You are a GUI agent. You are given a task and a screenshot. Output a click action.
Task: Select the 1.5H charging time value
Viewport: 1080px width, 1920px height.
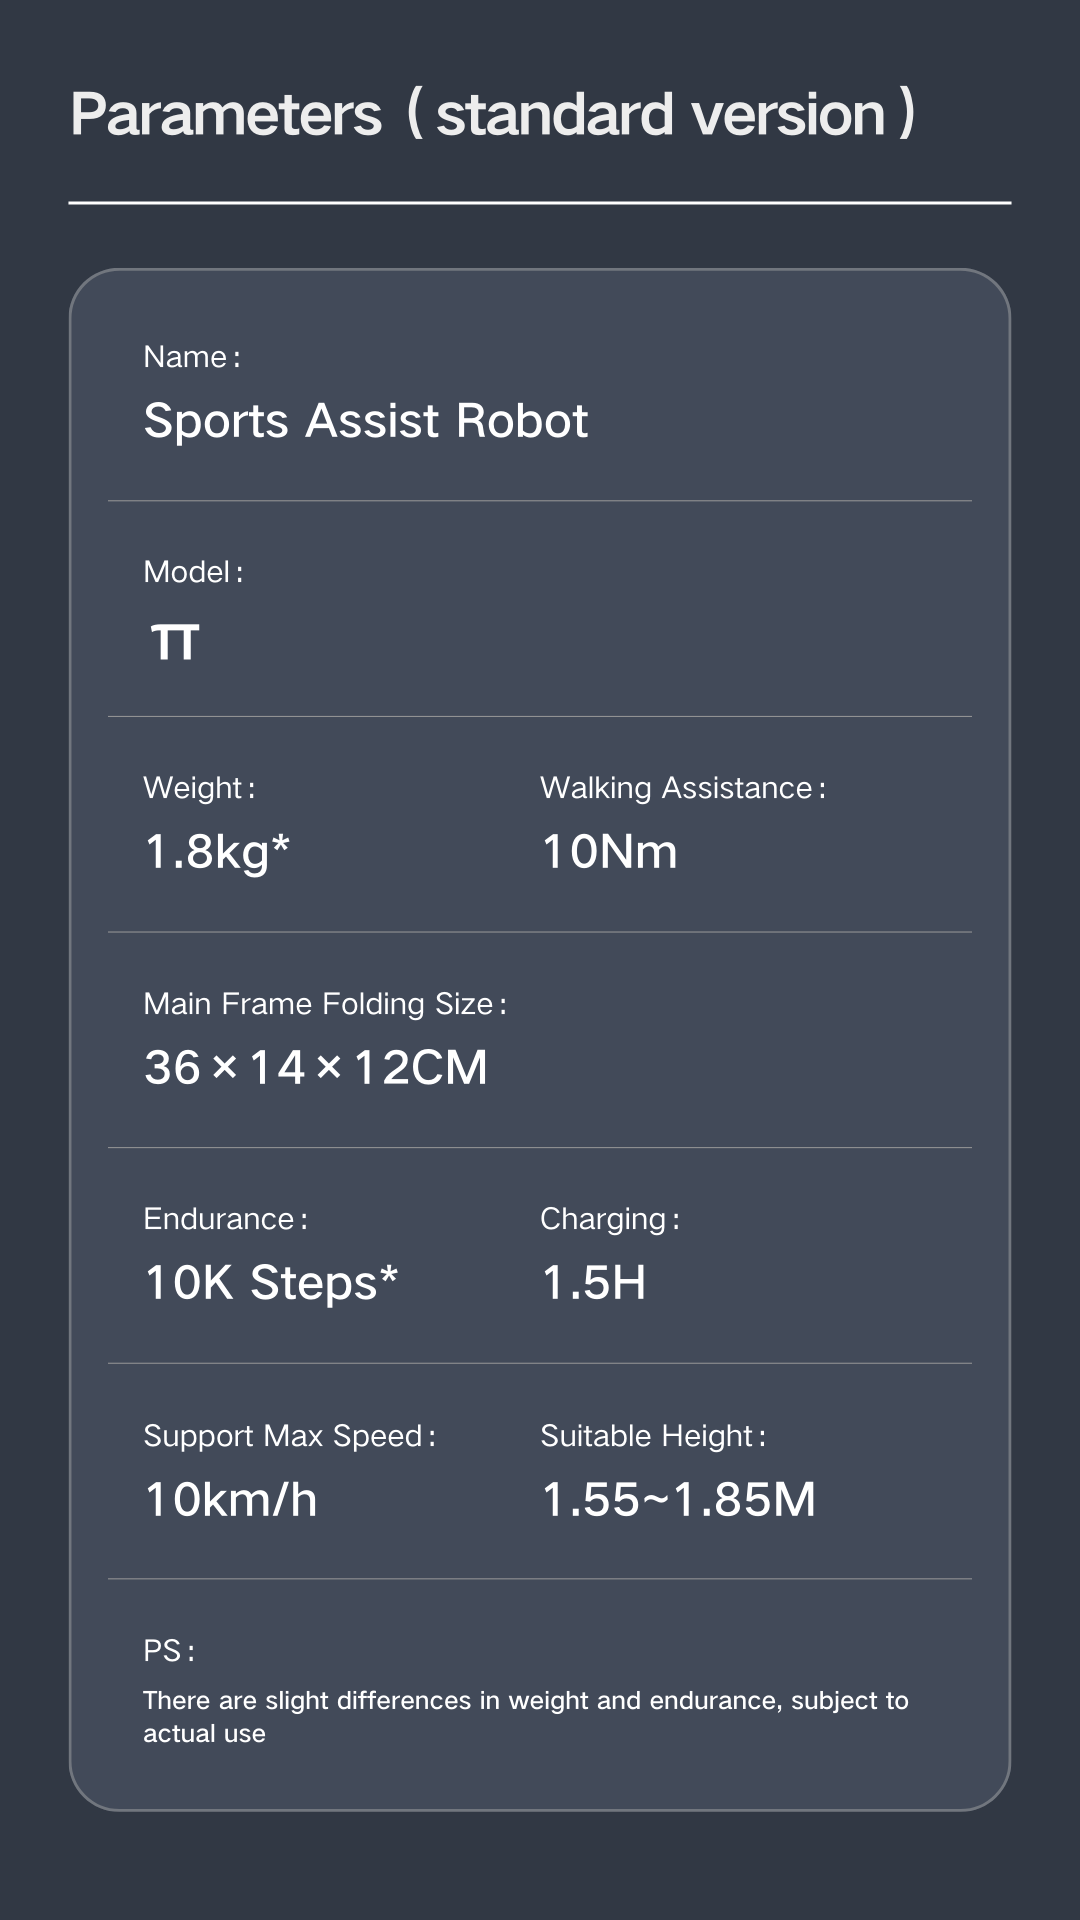594,1283
